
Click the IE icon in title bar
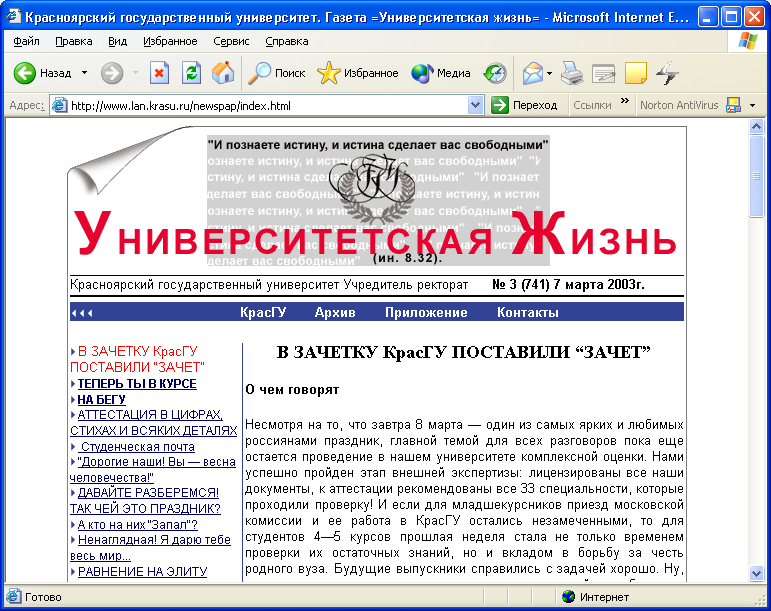click(x=14, y=17)
